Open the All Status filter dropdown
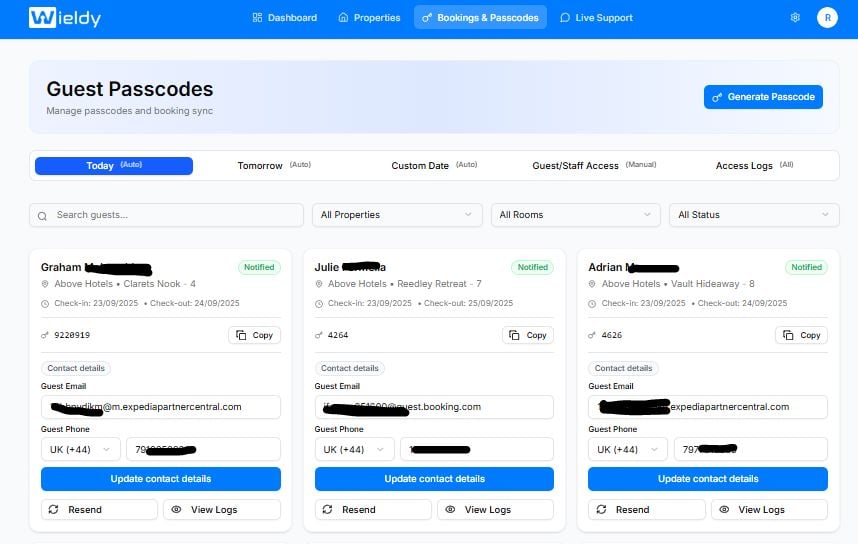The width and height of the screenshot is (858, 544). (x=754, y=215)
